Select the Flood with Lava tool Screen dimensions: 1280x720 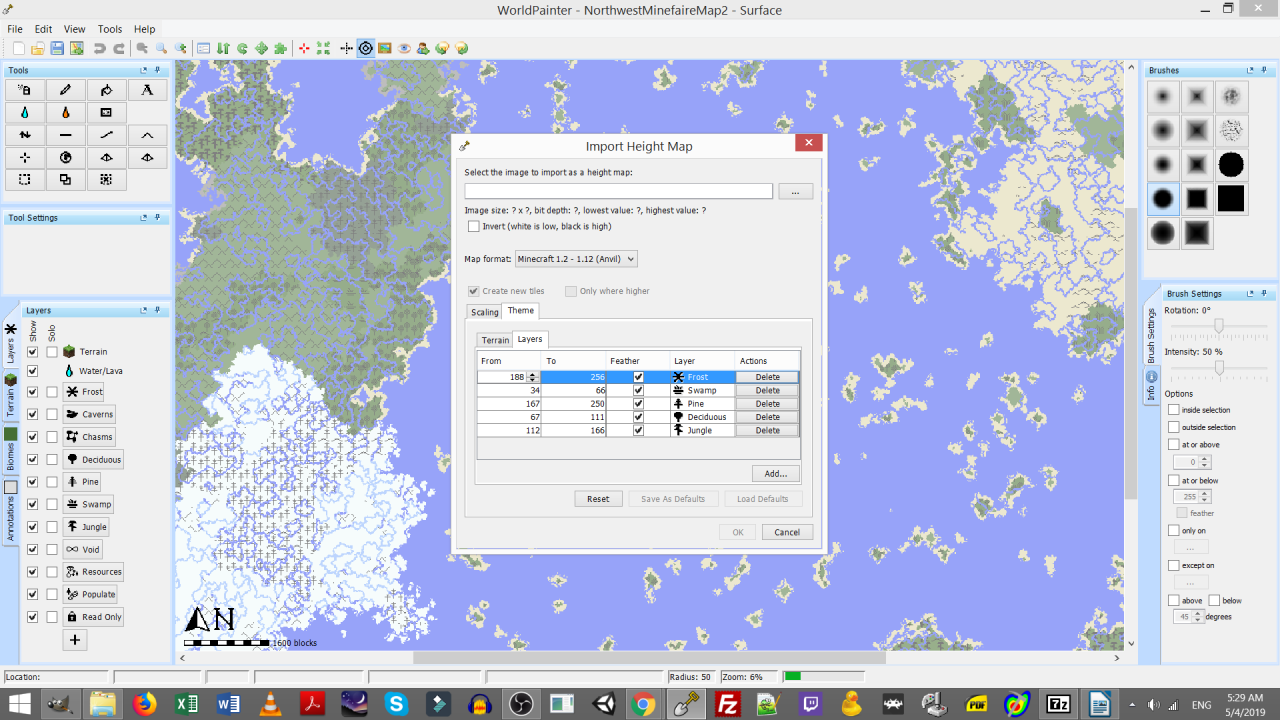(x=66, y=113)
